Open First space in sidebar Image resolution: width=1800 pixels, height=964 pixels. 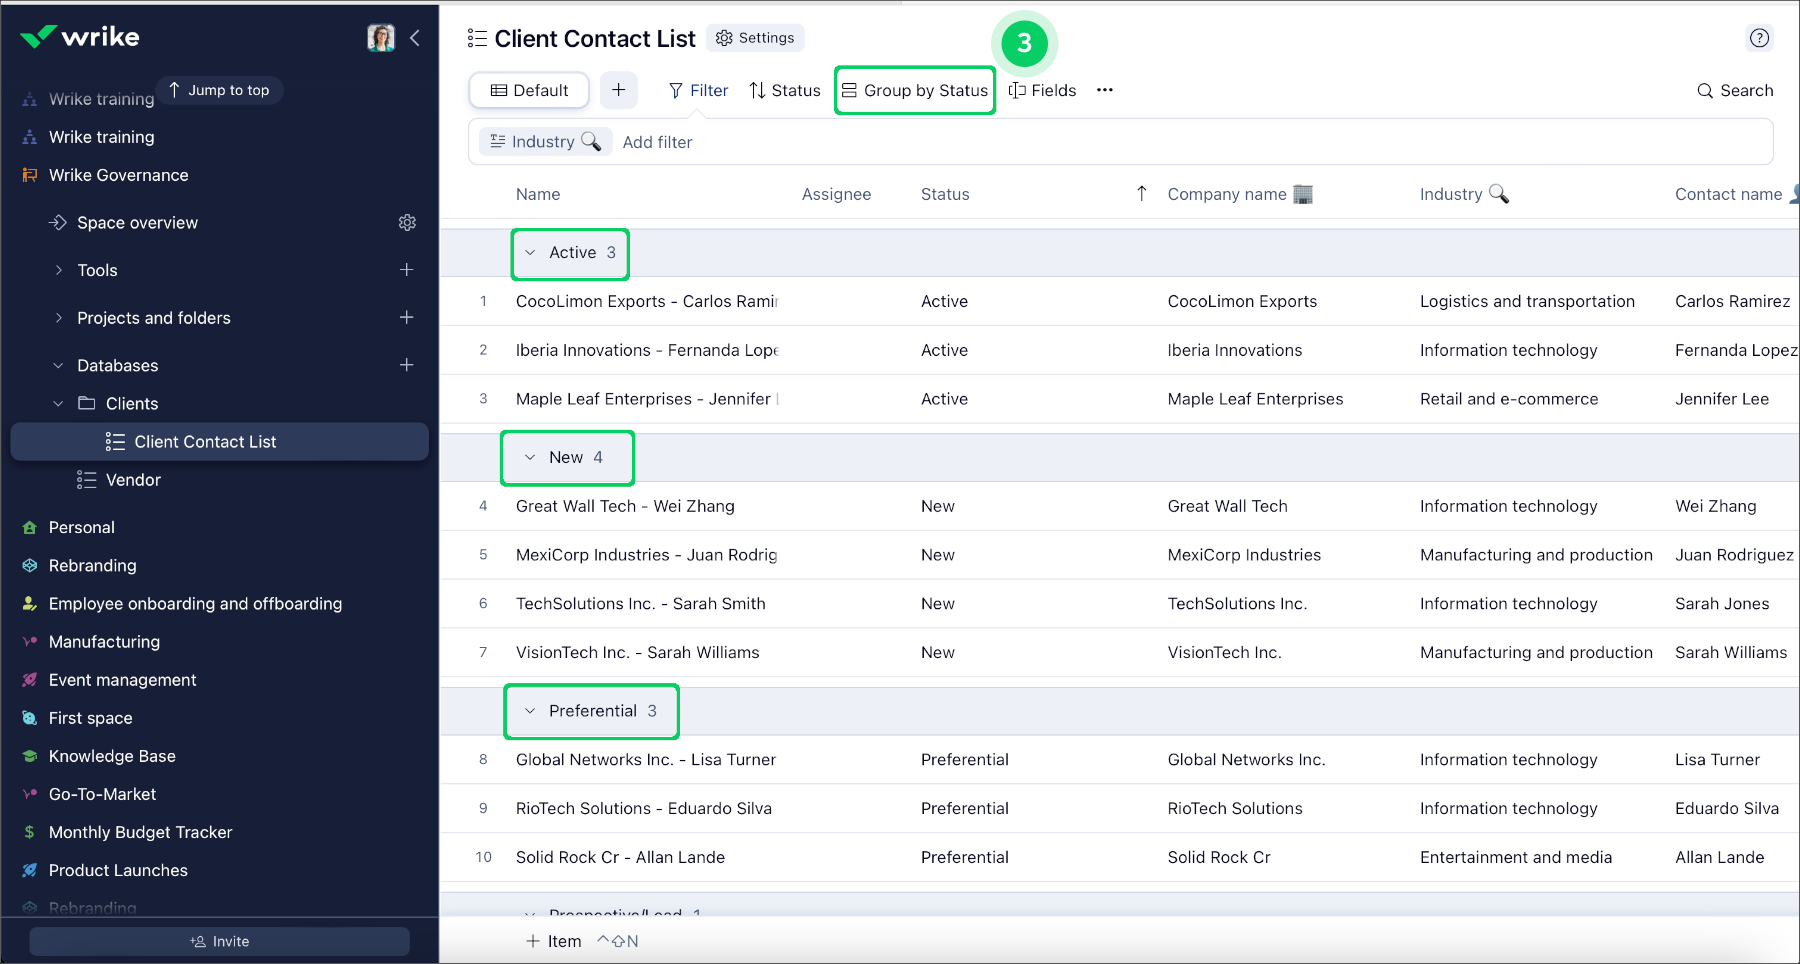tap(90, 717)
